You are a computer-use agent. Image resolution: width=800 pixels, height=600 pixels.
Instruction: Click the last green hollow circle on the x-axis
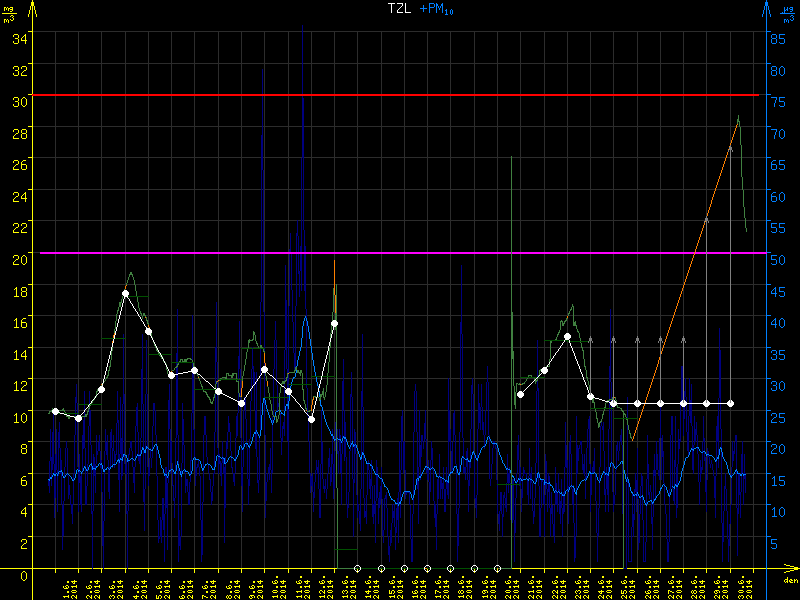[497, 568]
